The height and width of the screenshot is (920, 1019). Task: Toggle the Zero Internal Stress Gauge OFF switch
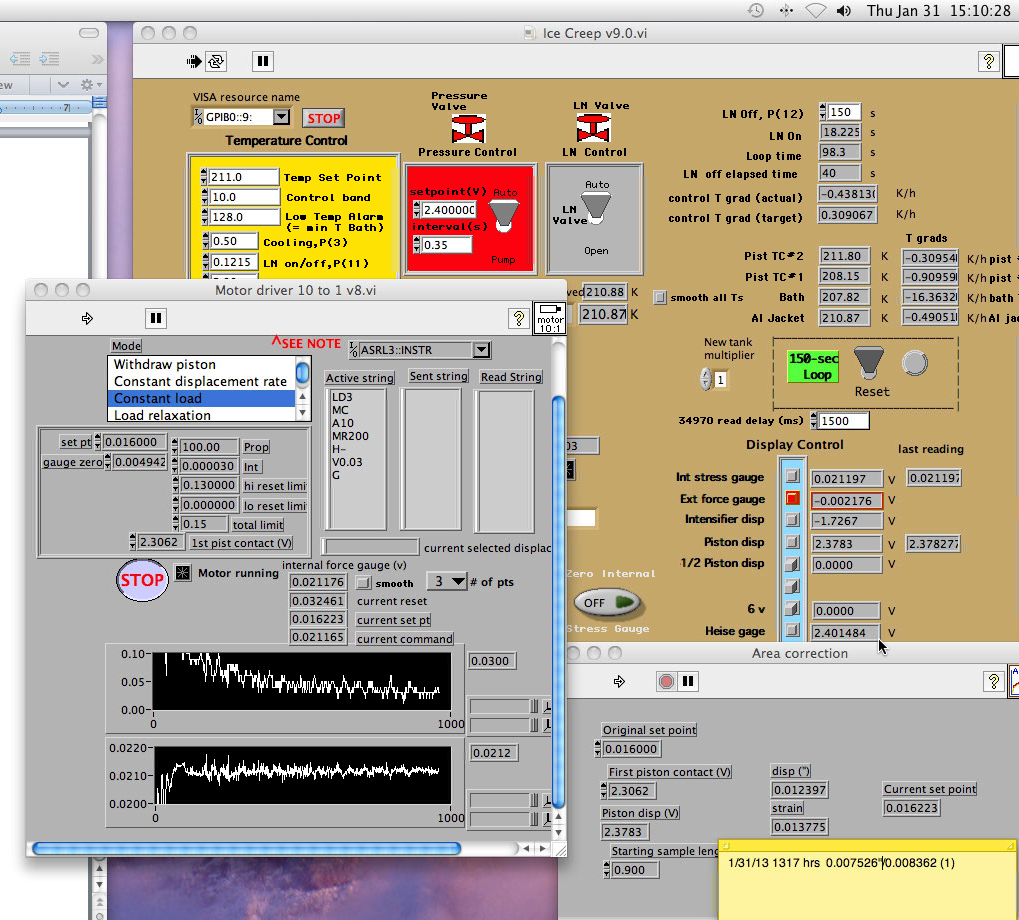(606, 602)
